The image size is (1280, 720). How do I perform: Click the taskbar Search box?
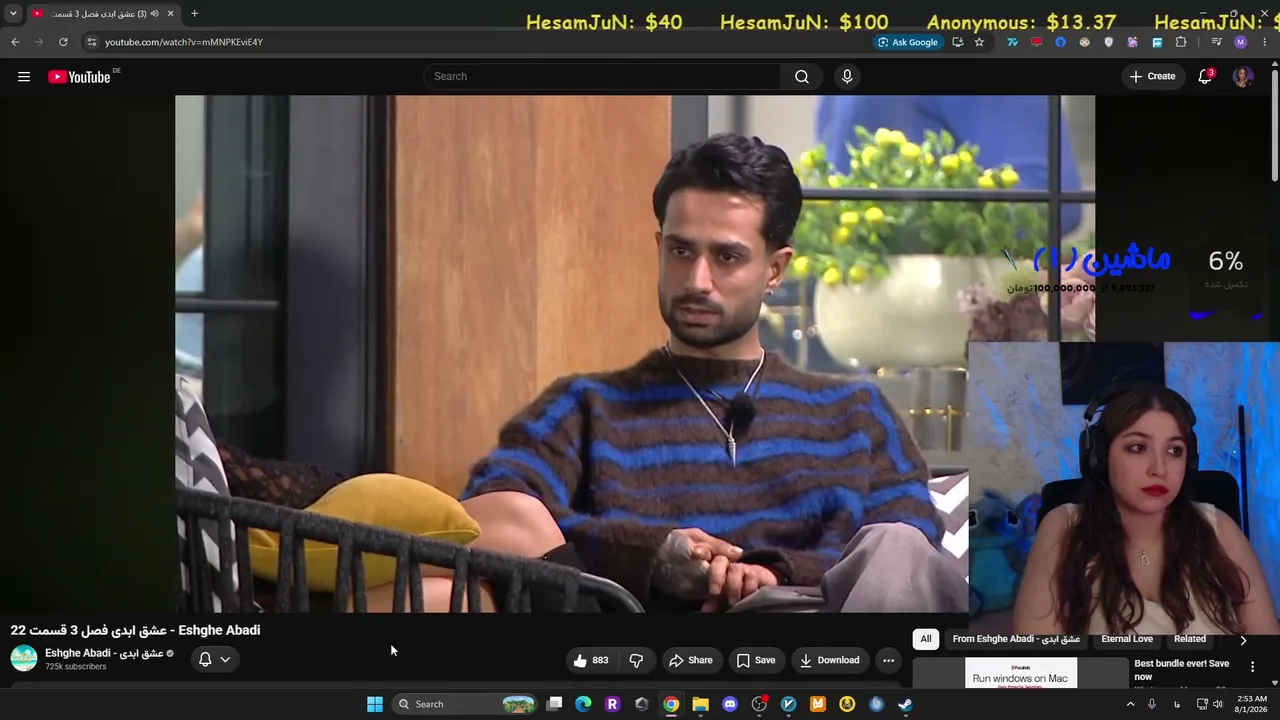pos(466,704)
